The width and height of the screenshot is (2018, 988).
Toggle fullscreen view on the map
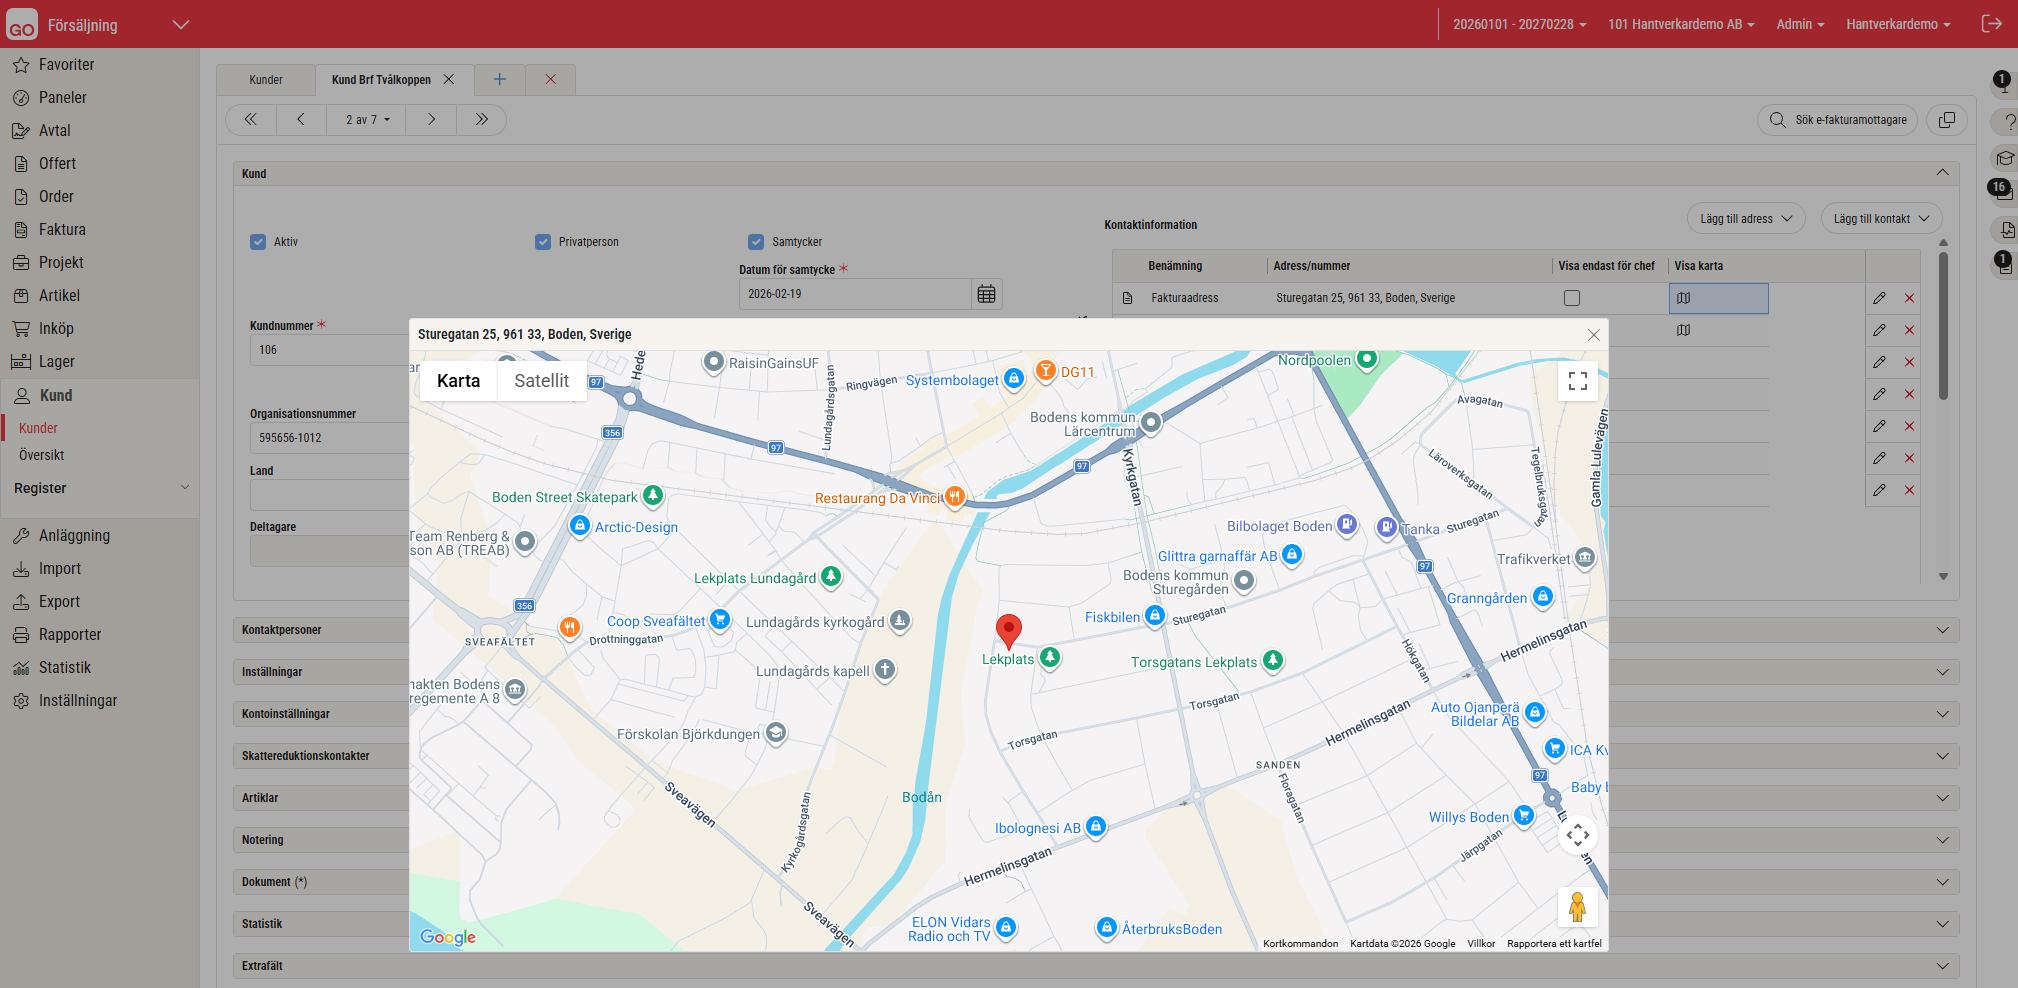(x=1578, y=381)
